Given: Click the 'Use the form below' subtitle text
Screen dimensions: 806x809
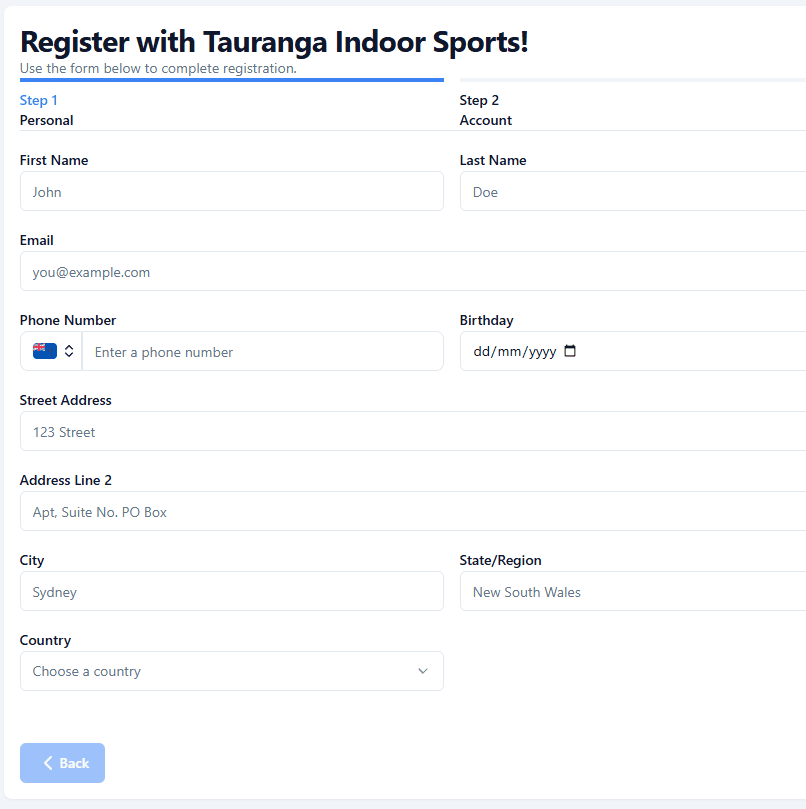Looking at the screenshot, I should point(158,68).
